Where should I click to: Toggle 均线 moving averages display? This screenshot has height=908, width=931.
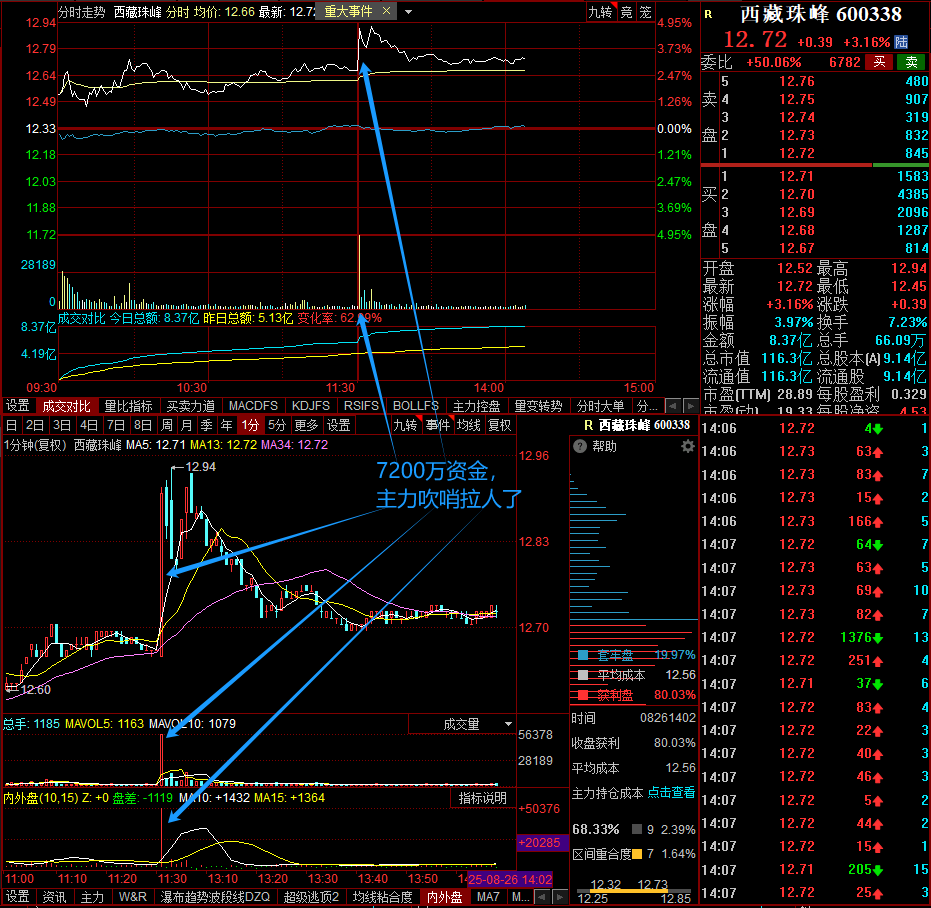click(x=468, y=425)
